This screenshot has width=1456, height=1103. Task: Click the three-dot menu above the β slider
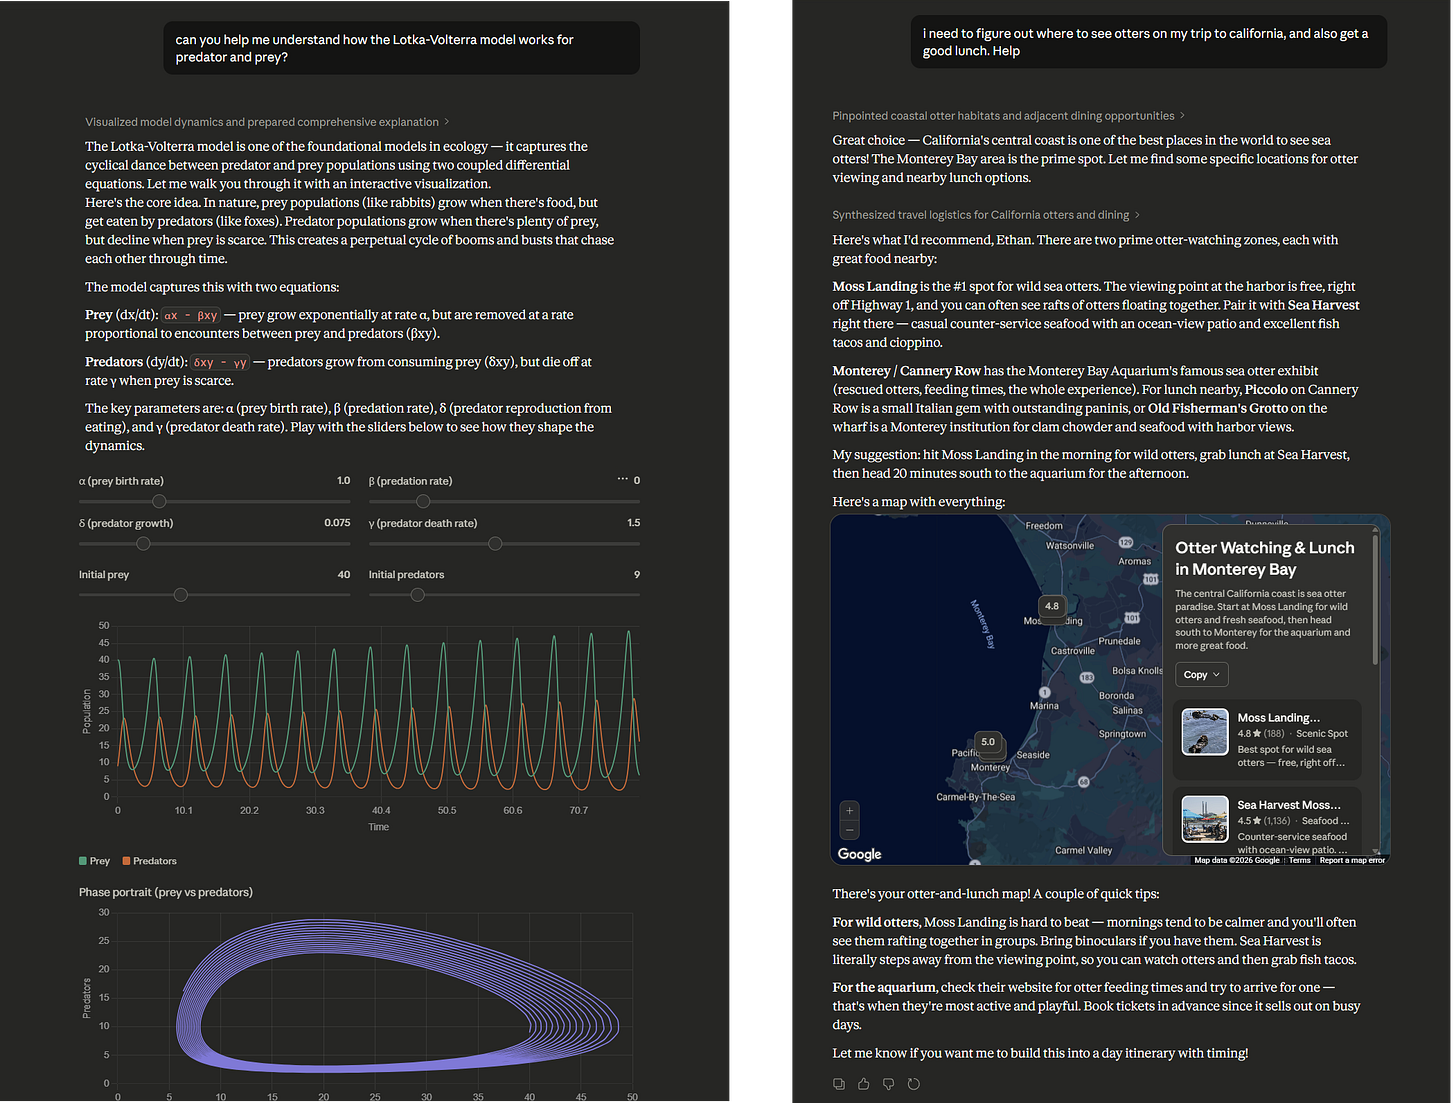tap(623, 479)
